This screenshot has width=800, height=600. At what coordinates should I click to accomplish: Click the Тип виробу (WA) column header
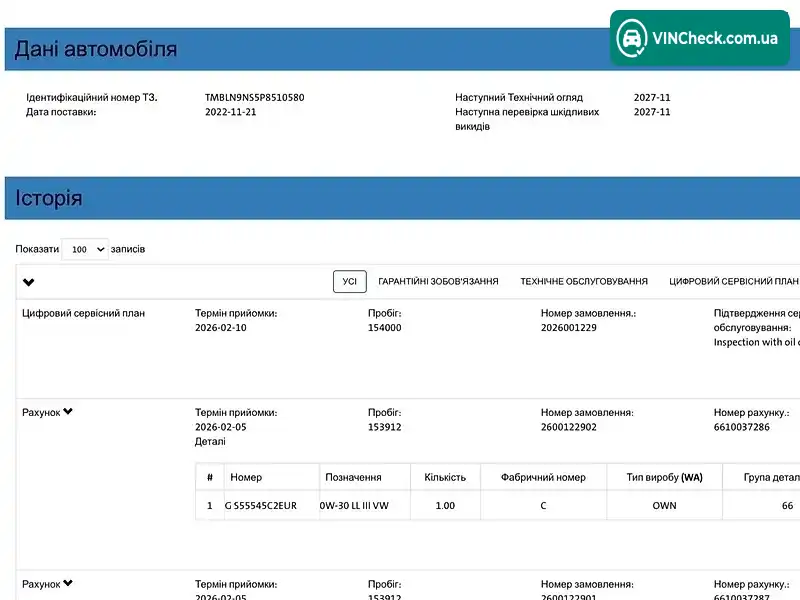click(x=664, y=477)
